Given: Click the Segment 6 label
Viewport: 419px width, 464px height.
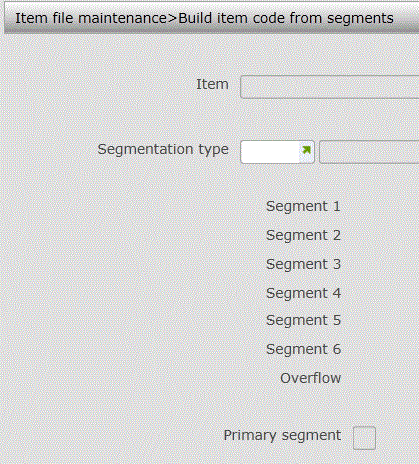Looking at the screenshot, I should click(x=303, y=349).
